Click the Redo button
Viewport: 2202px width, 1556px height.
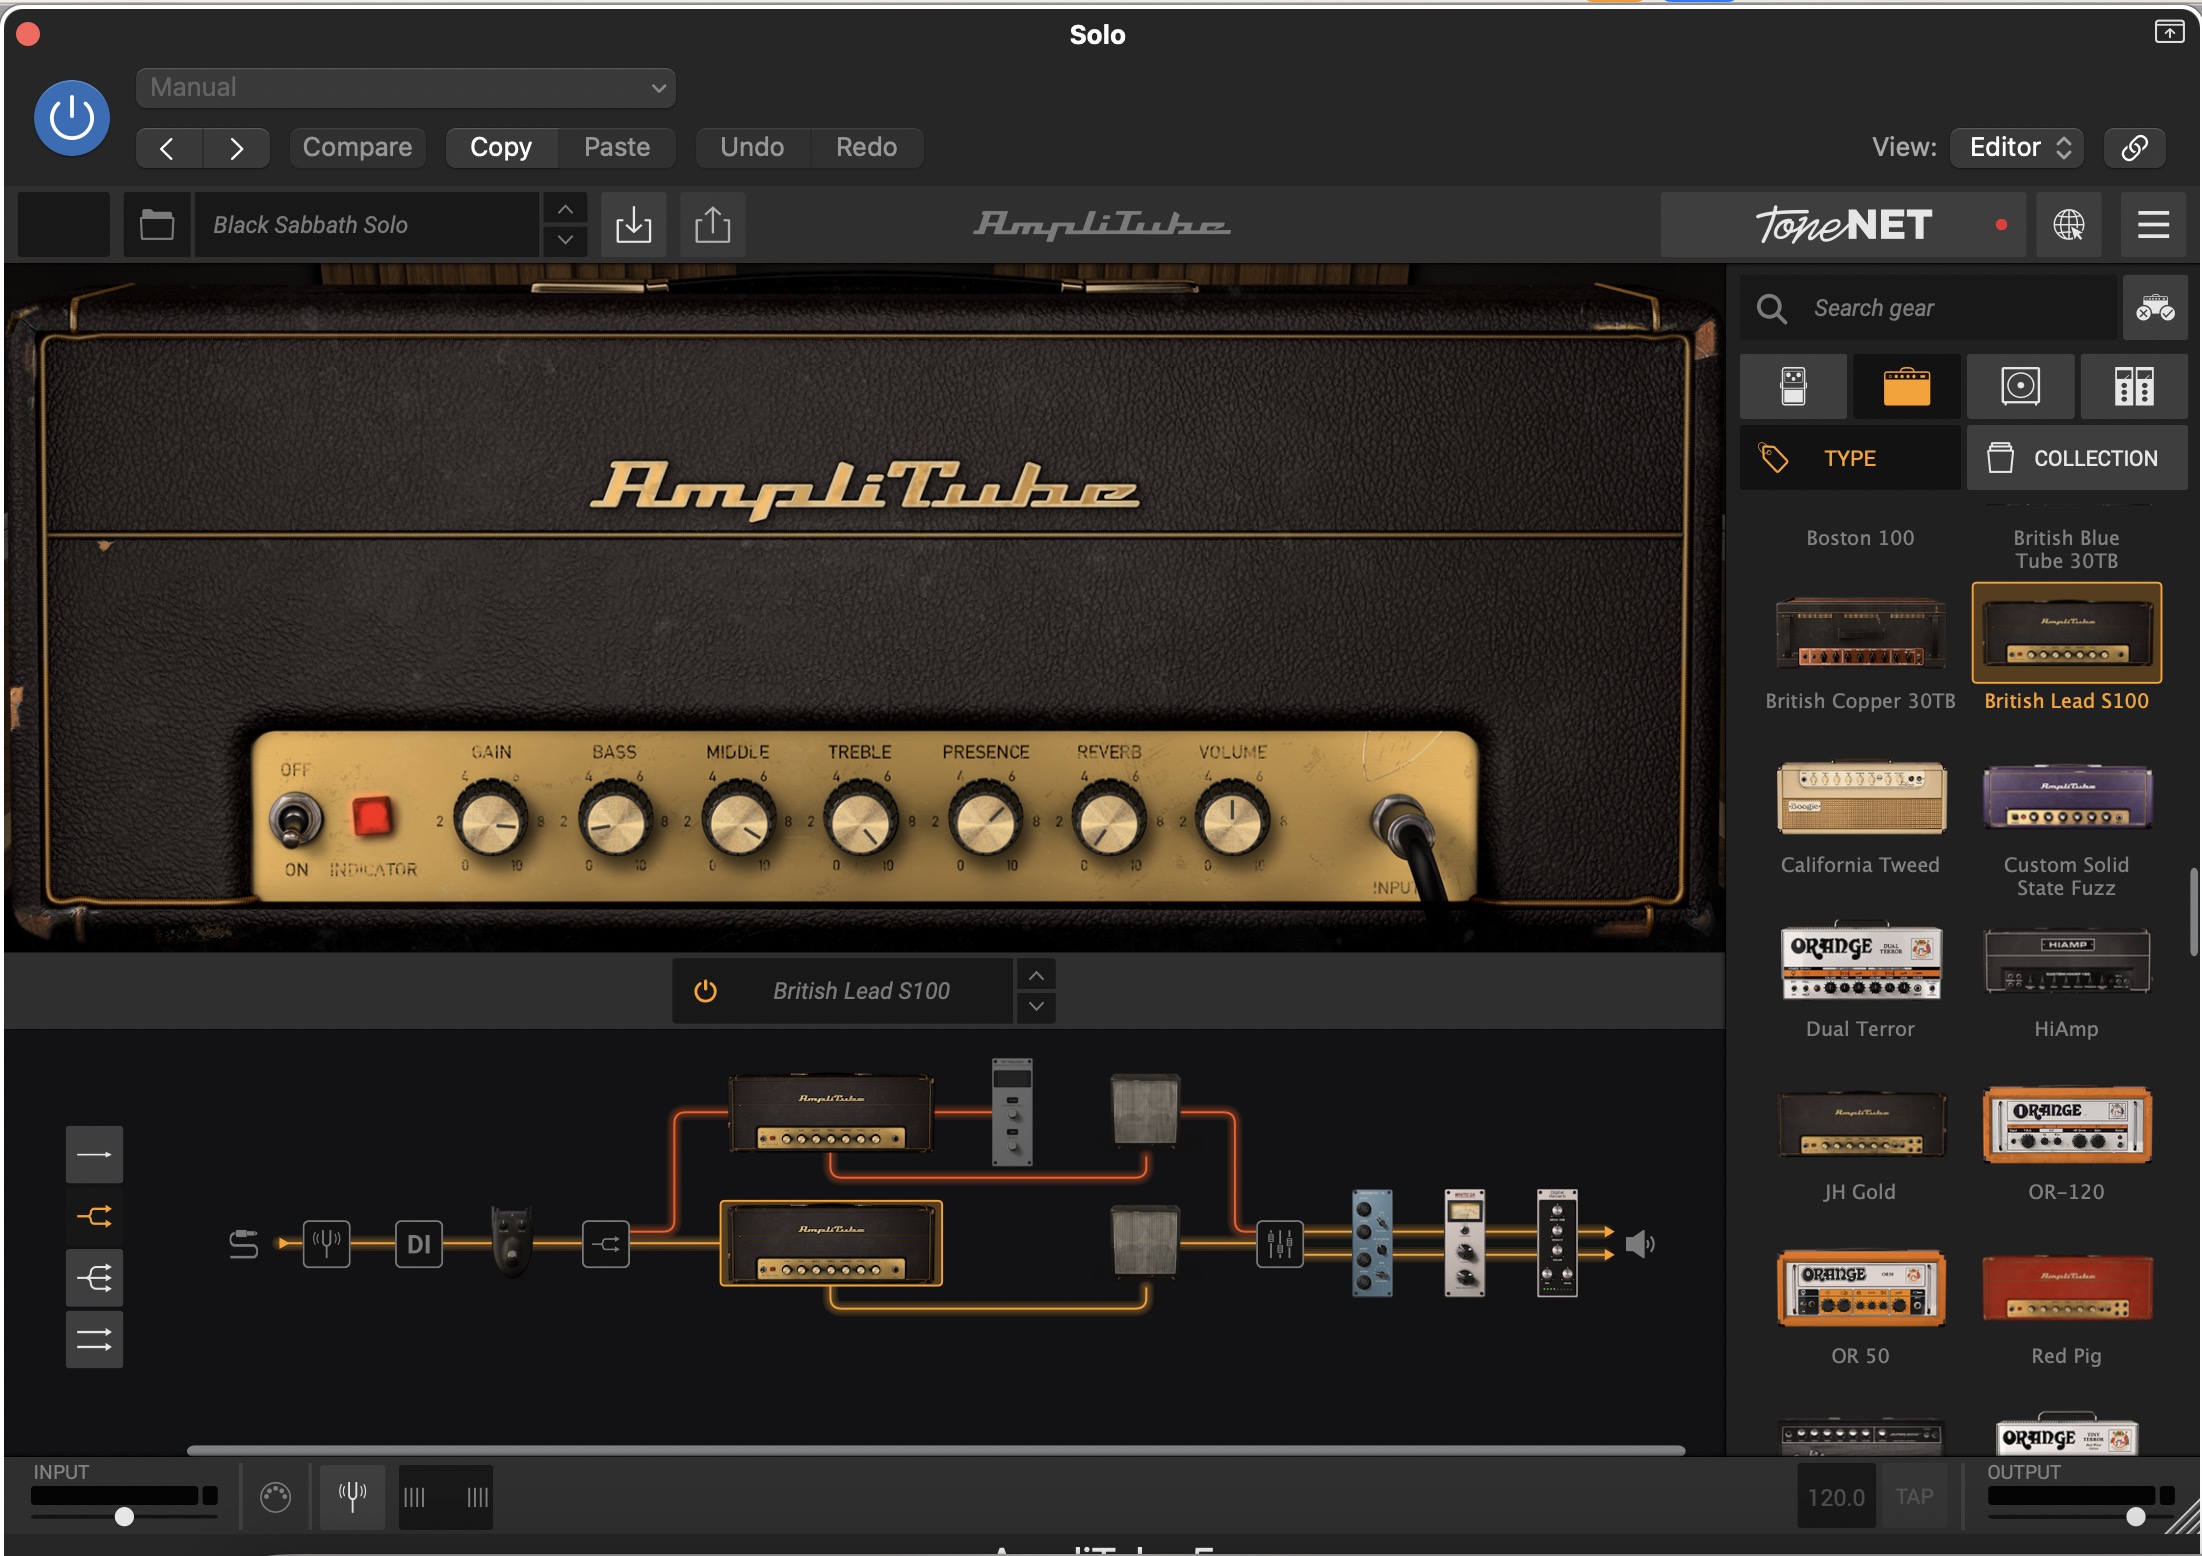pyautogui.click(x=866, y=147)
